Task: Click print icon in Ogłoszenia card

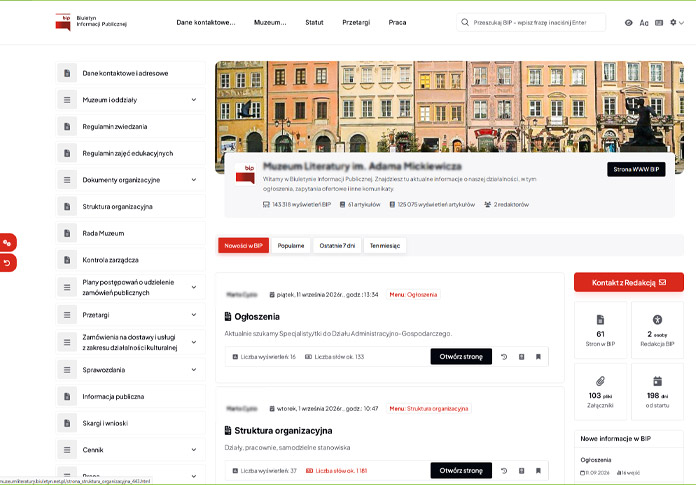Action: tap(522, 357)
